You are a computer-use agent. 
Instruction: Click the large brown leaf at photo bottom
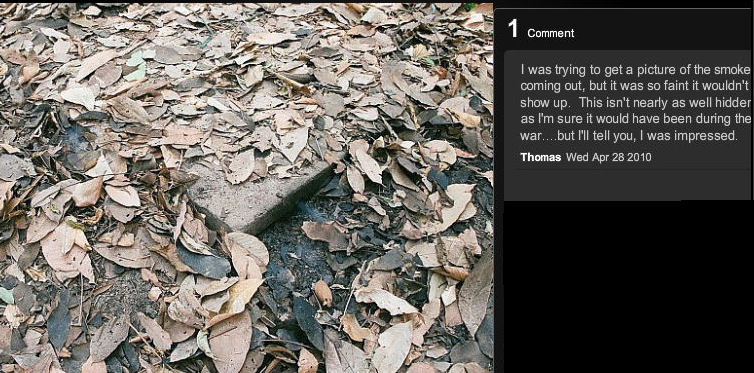[230, 339]
